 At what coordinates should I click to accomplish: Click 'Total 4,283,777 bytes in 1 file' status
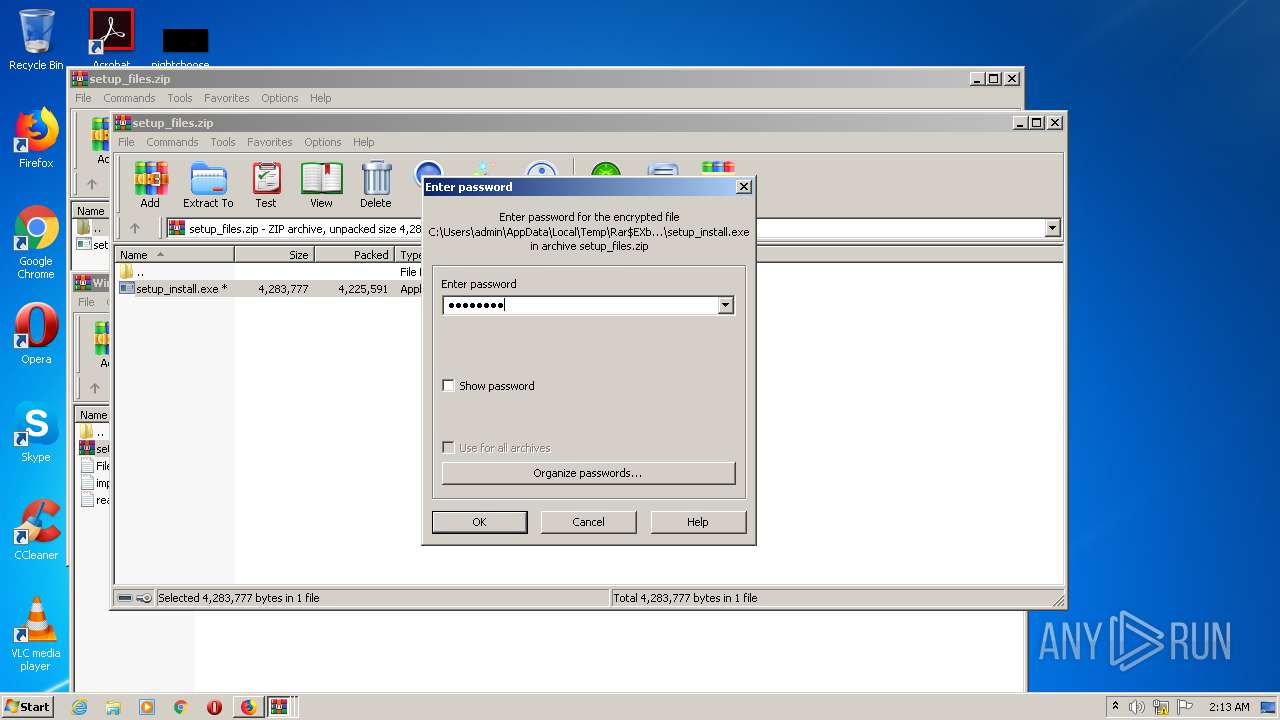tap(686, 598)
